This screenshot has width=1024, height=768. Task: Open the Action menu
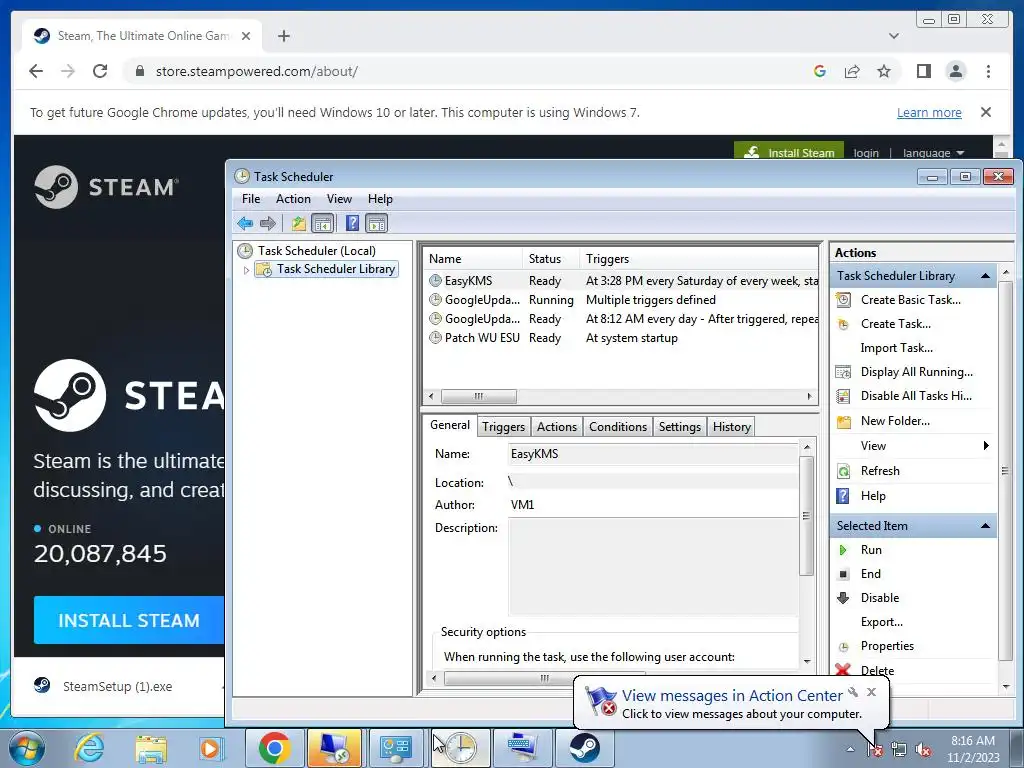[293, 199]
